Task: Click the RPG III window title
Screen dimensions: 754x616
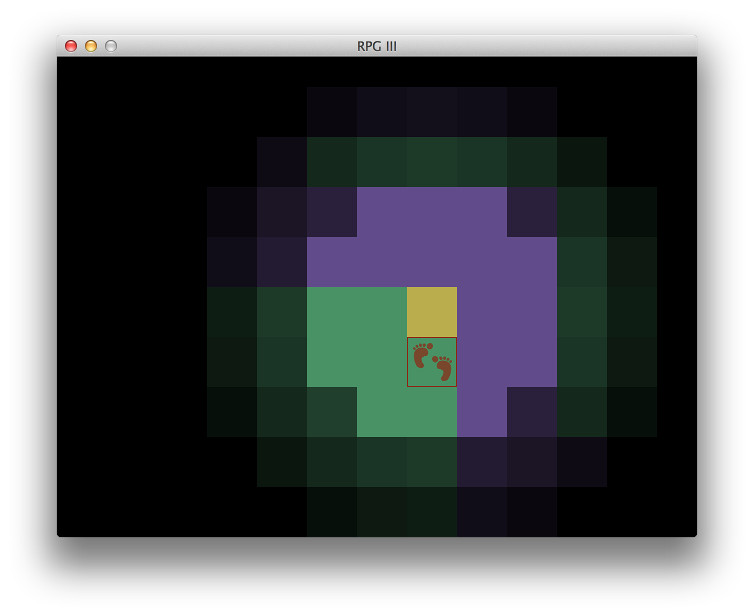Action: click(377, 46)
